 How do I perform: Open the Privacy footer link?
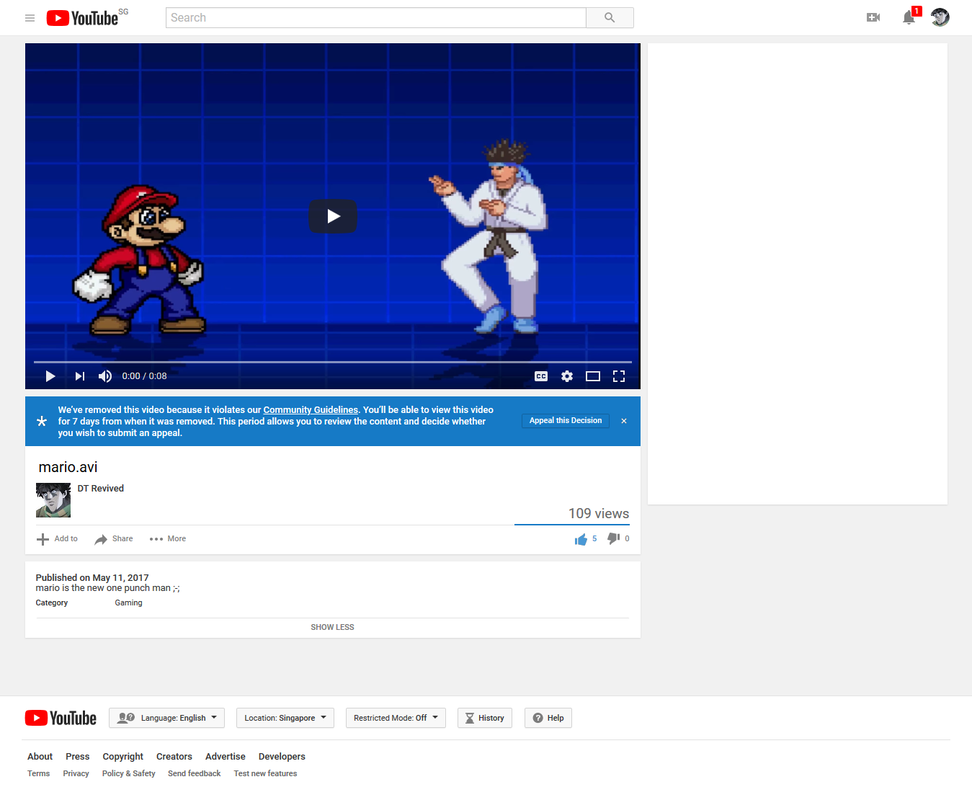pyautogui.click(x=76, y=773)
